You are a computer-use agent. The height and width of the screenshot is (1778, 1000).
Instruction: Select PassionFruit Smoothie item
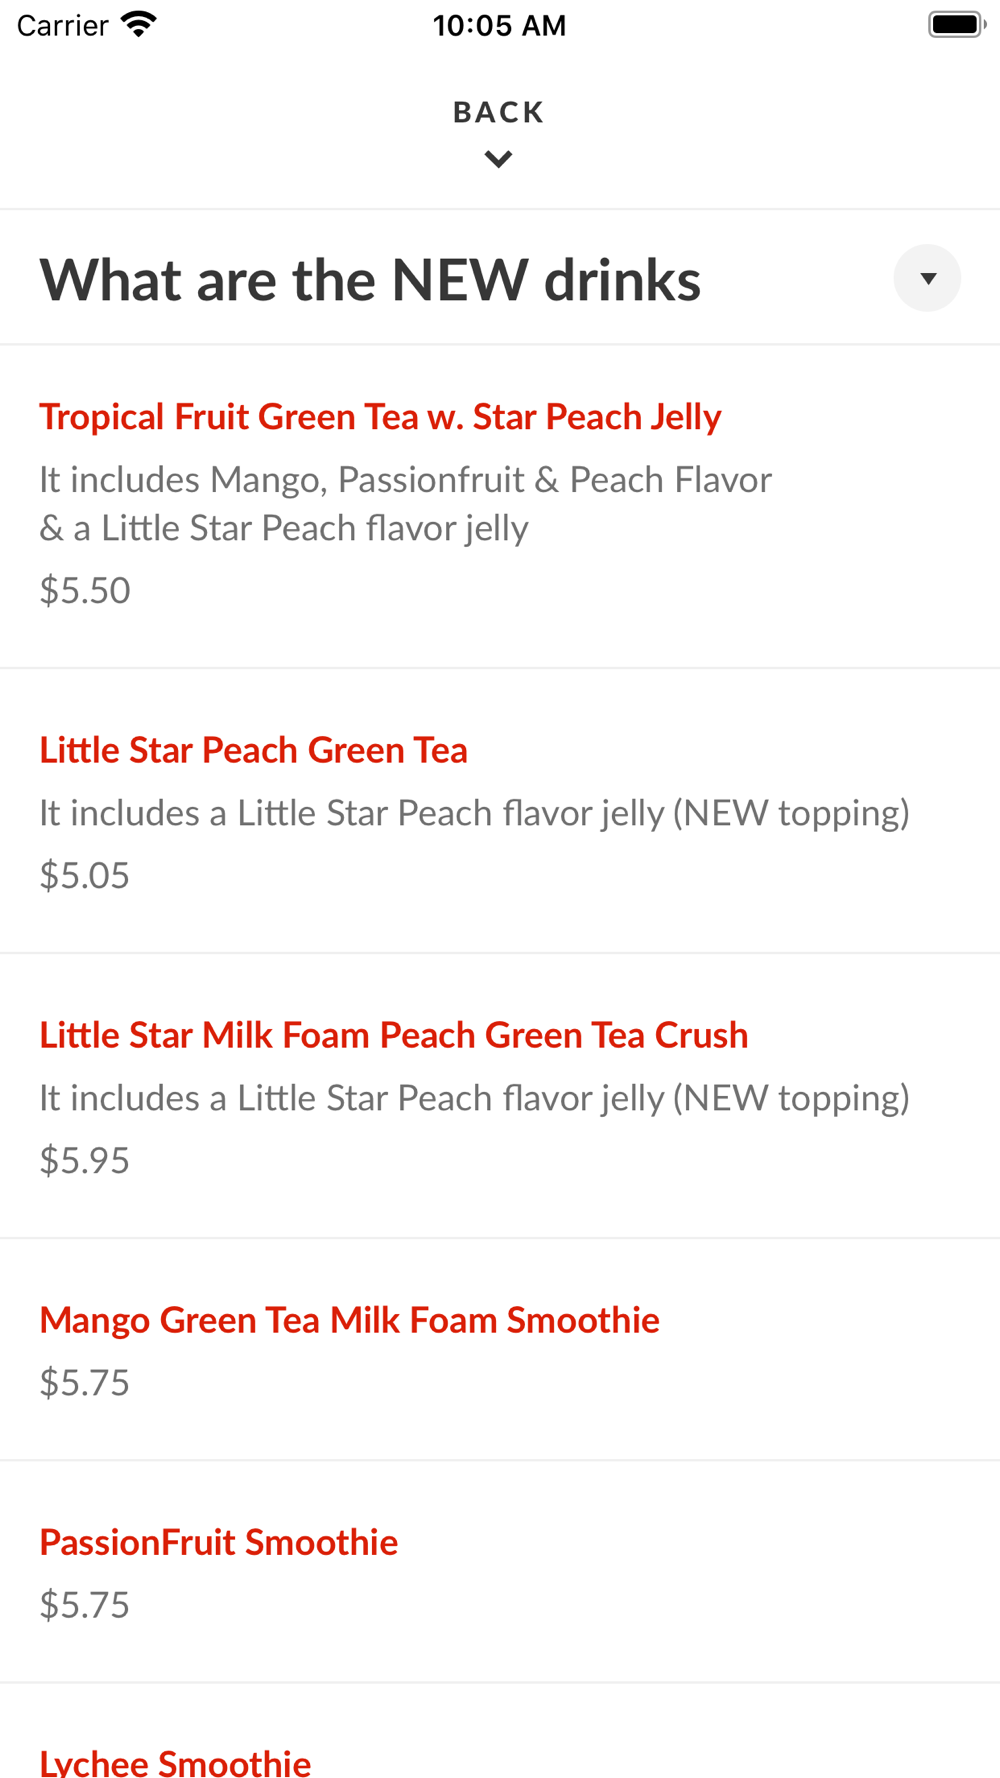point(219,1542)
